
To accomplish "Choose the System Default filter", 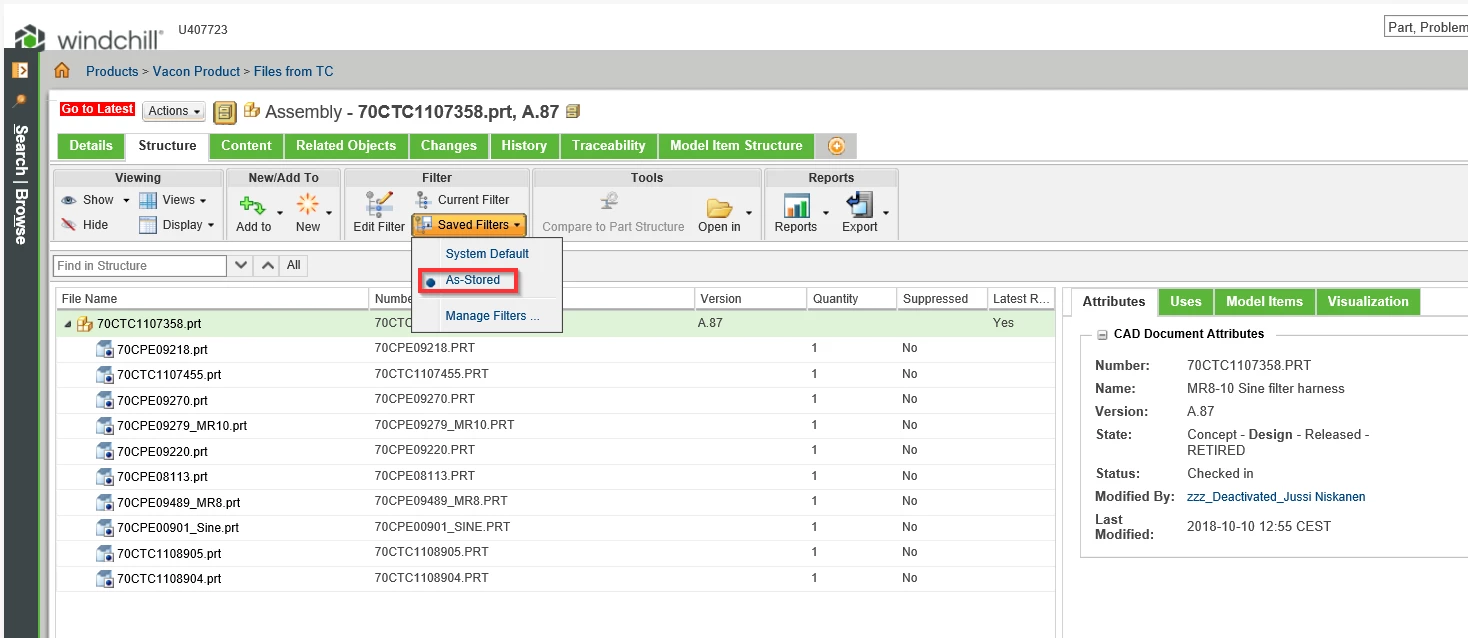I will pos(487,254).
